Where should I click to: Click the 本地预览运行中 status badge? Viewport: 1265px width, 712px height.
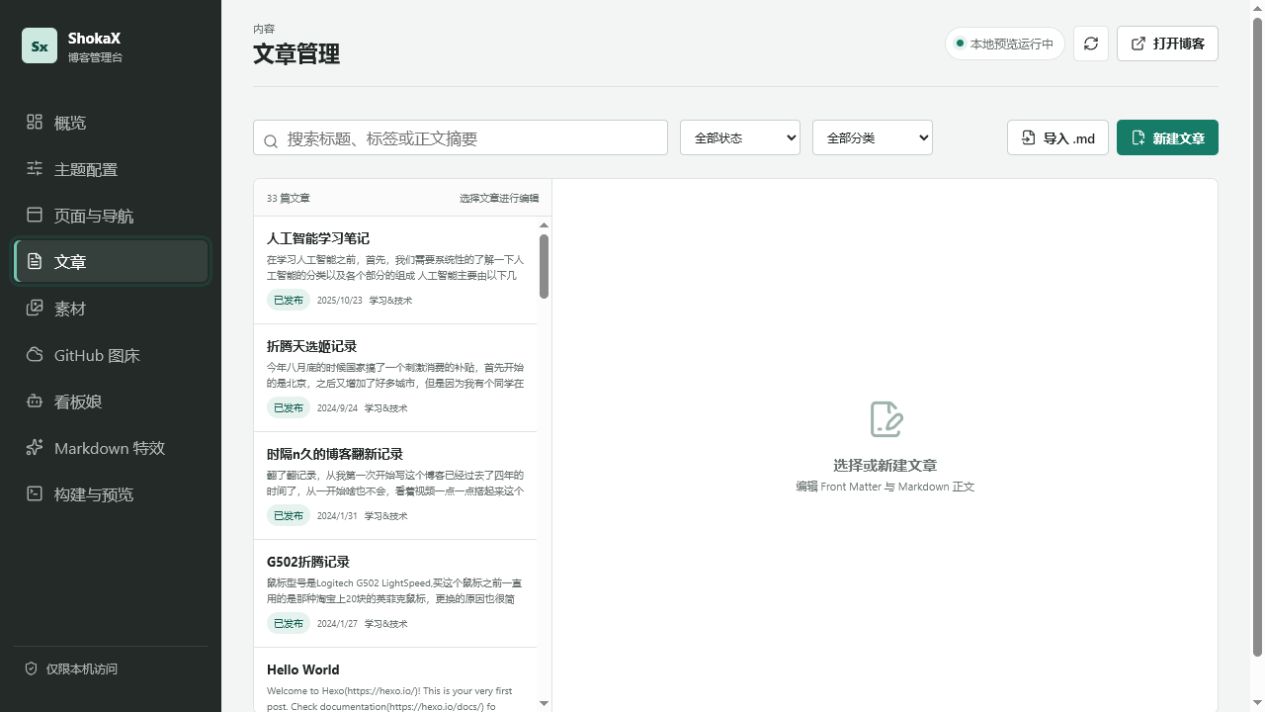pos(1004,44)
